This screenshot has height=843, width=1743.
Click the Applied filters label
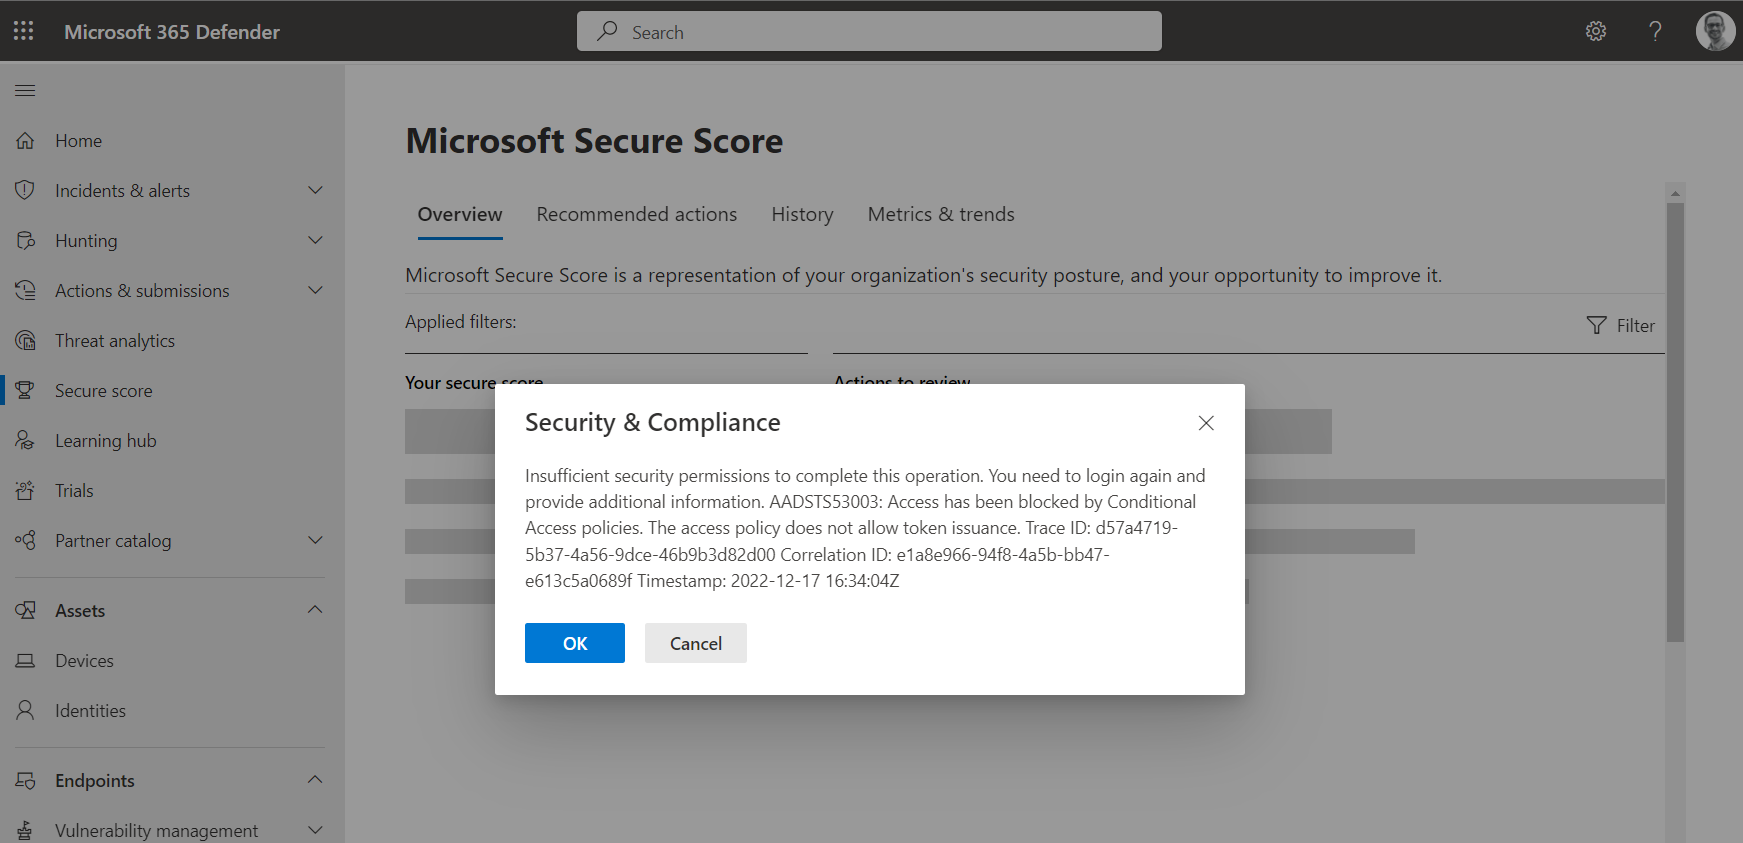point(461,322)
